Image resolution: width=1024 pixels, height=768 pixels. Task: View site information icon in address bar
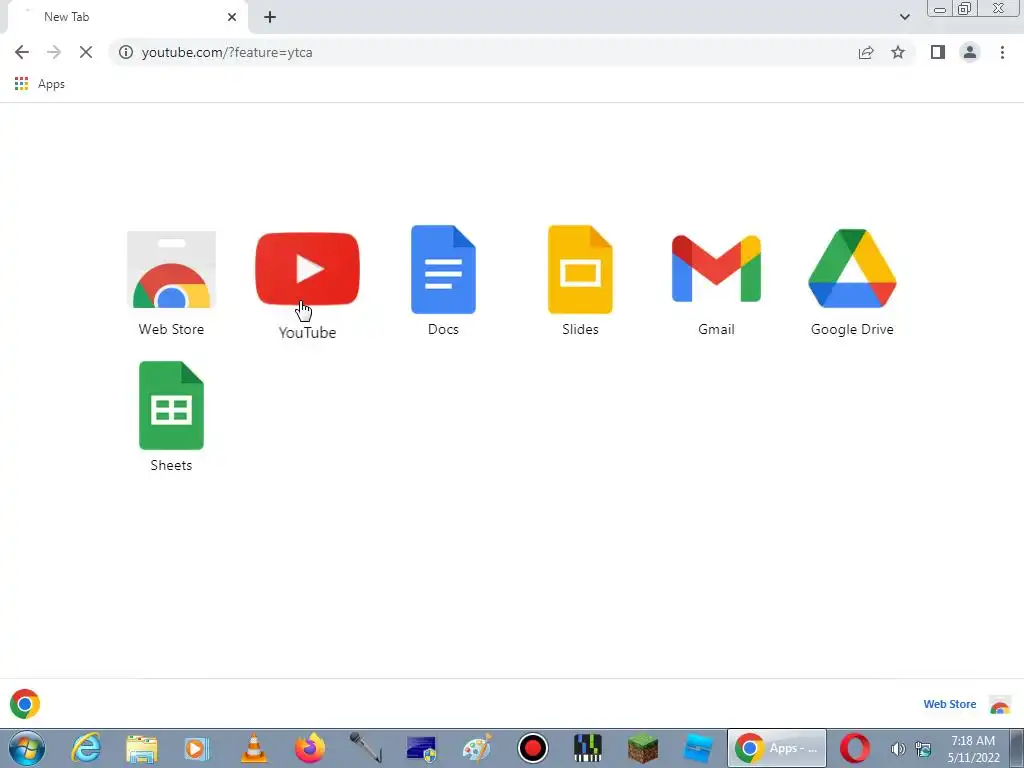[x=126, y=52]
